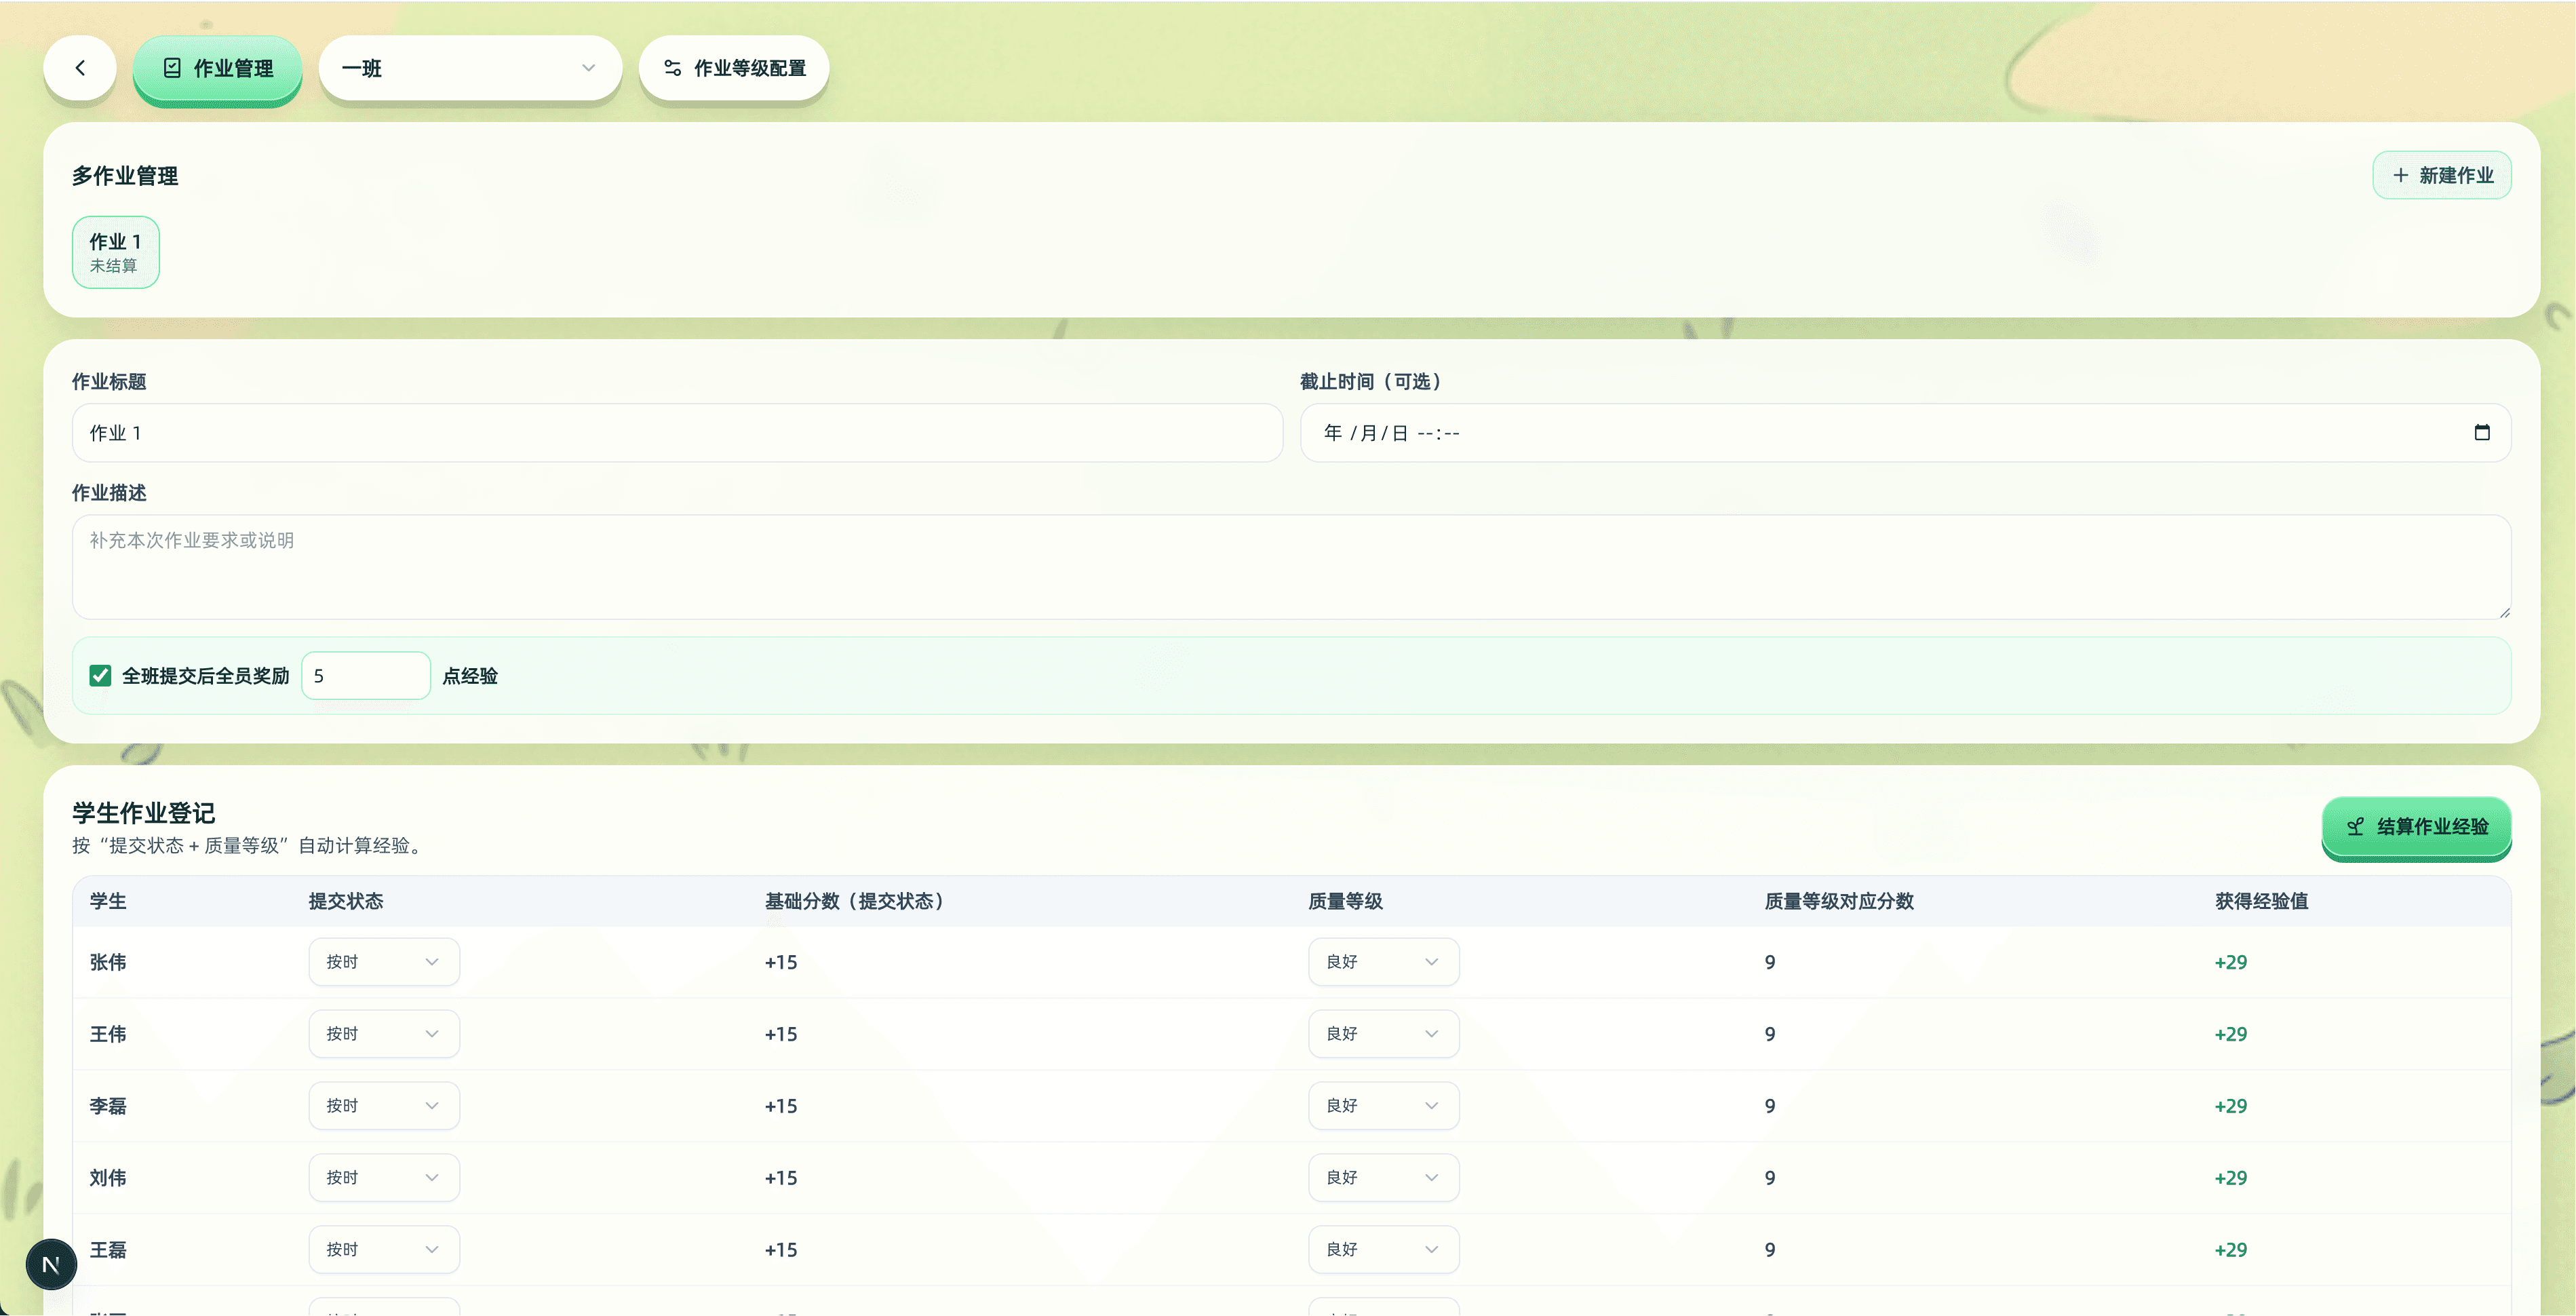Open 王伟's 质量等级 dropdown
The height and width of the screenshot is (1316, 2576).
[x=1383, y=1034]
